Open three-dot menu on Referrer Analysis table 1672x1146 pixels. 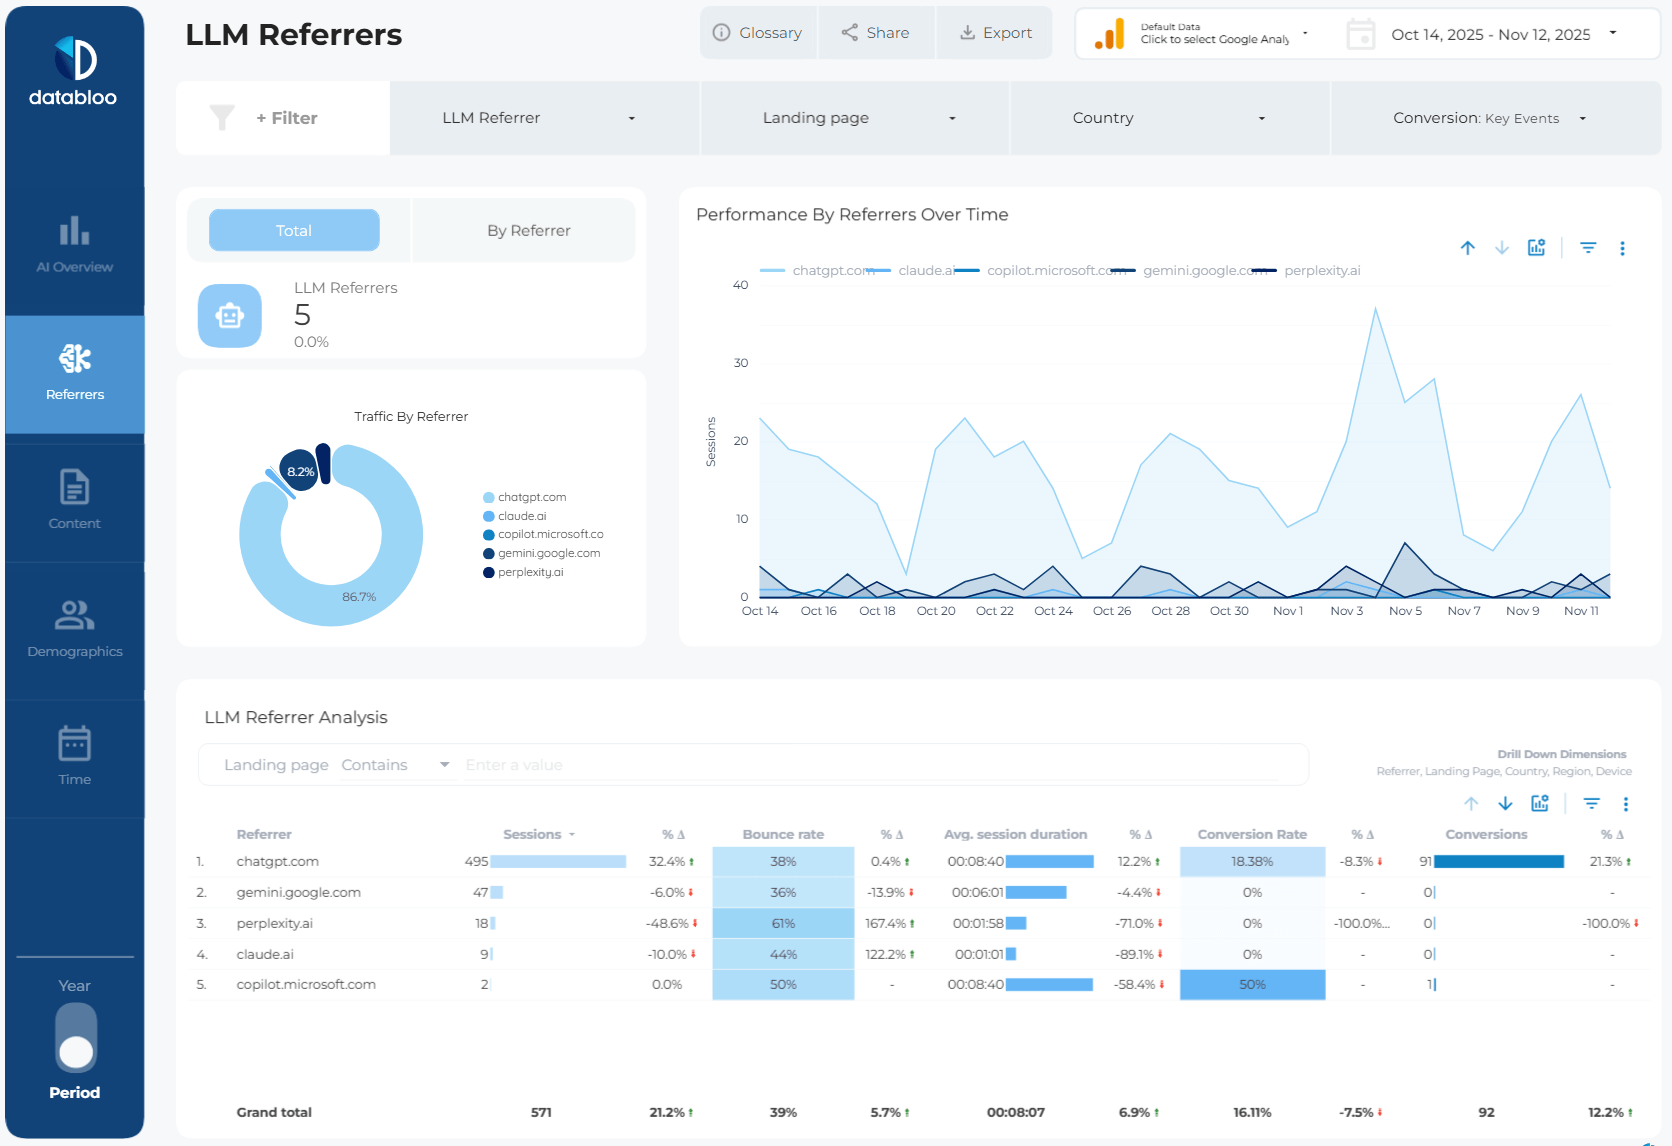pyautogui.click(x=1625, y=804)
